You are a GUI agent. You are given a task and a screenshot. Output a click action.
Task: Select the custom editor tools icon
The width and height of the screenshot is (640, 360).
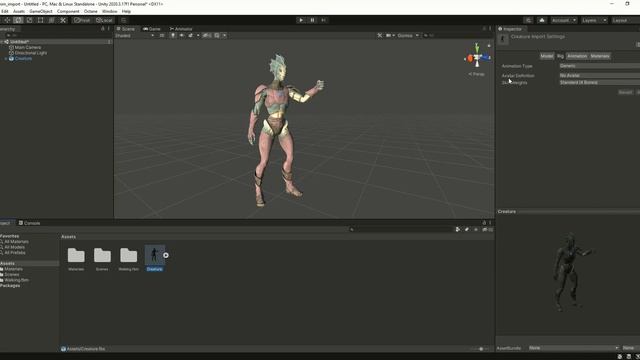(63, 20)
